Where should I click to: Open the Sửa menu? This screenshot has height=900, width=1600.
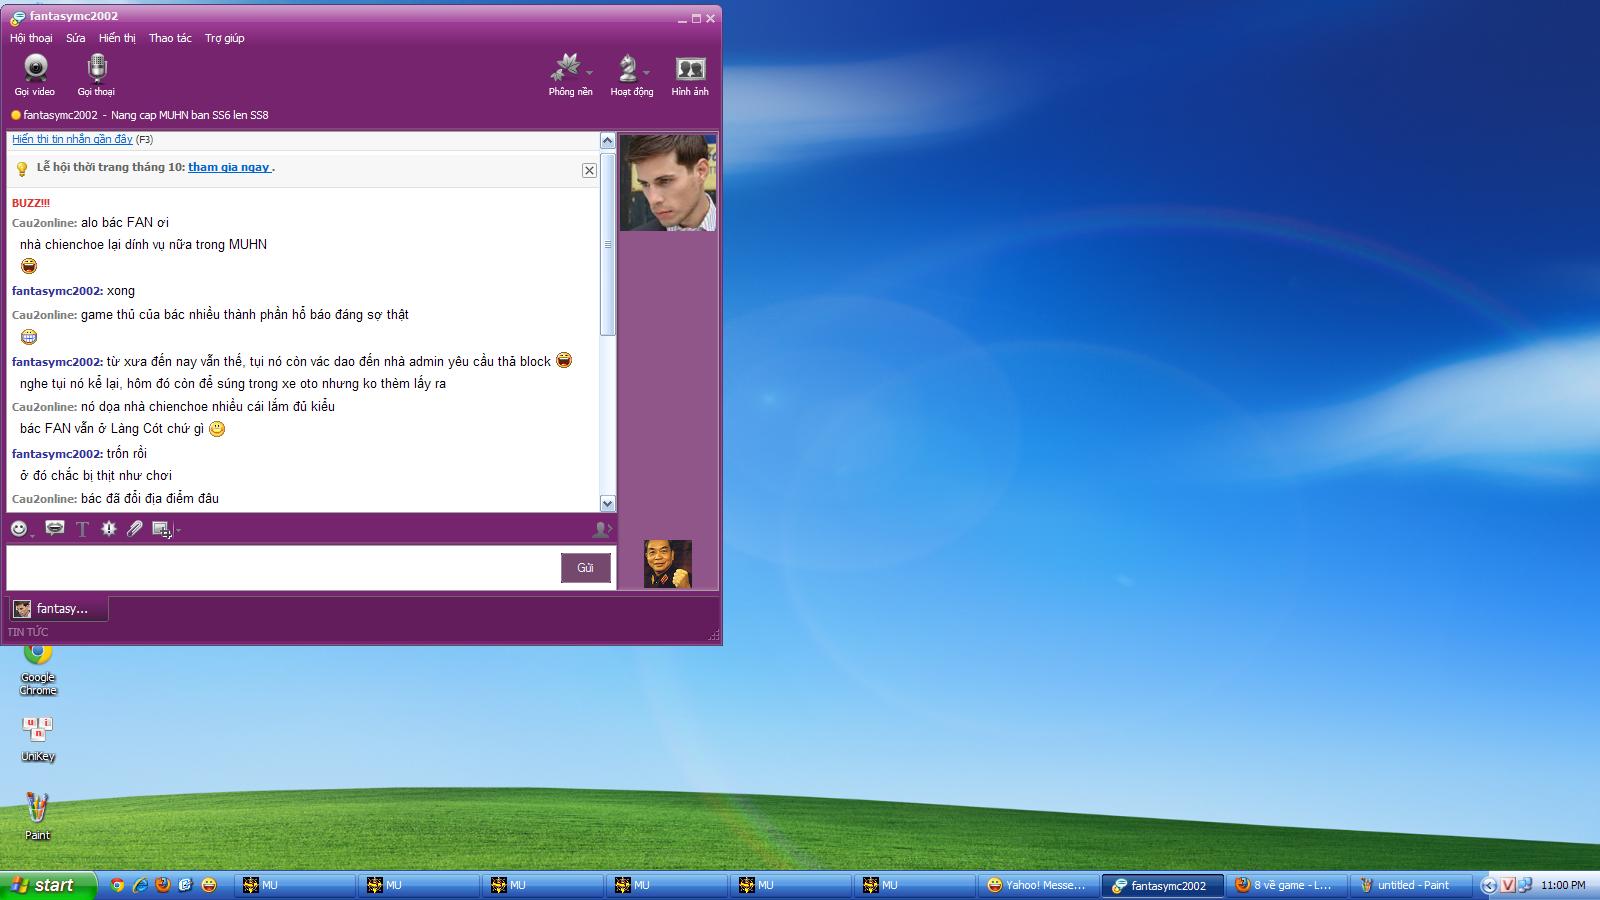(x=76, y=38)
